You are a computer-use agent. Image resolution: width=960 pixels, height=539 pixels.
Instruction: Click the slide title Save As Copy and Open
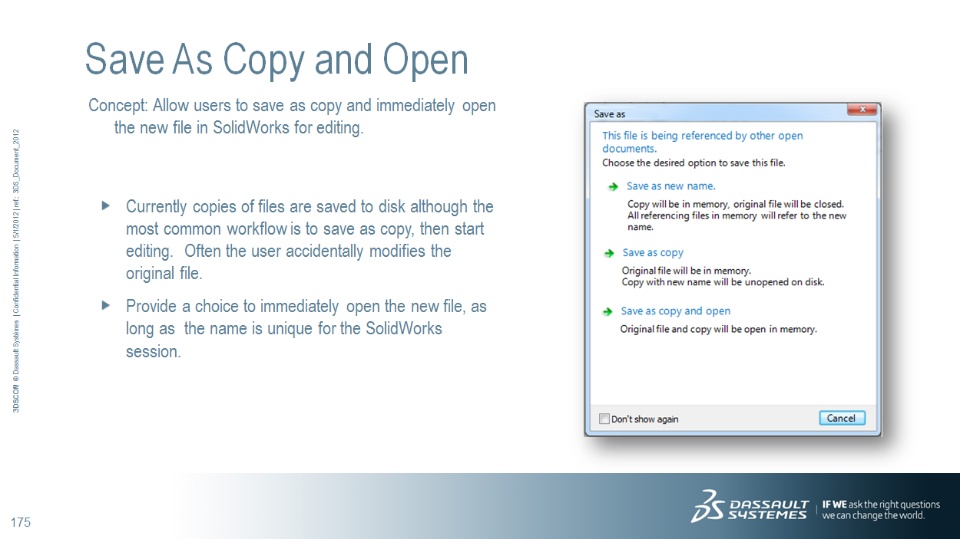[x=277, y=60]
